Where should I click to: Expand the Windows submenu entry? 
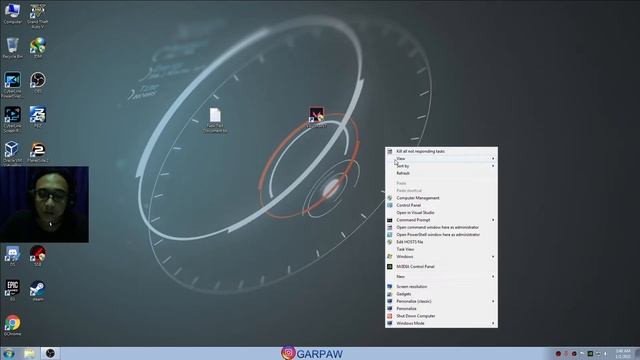click(x=441, y=257)
